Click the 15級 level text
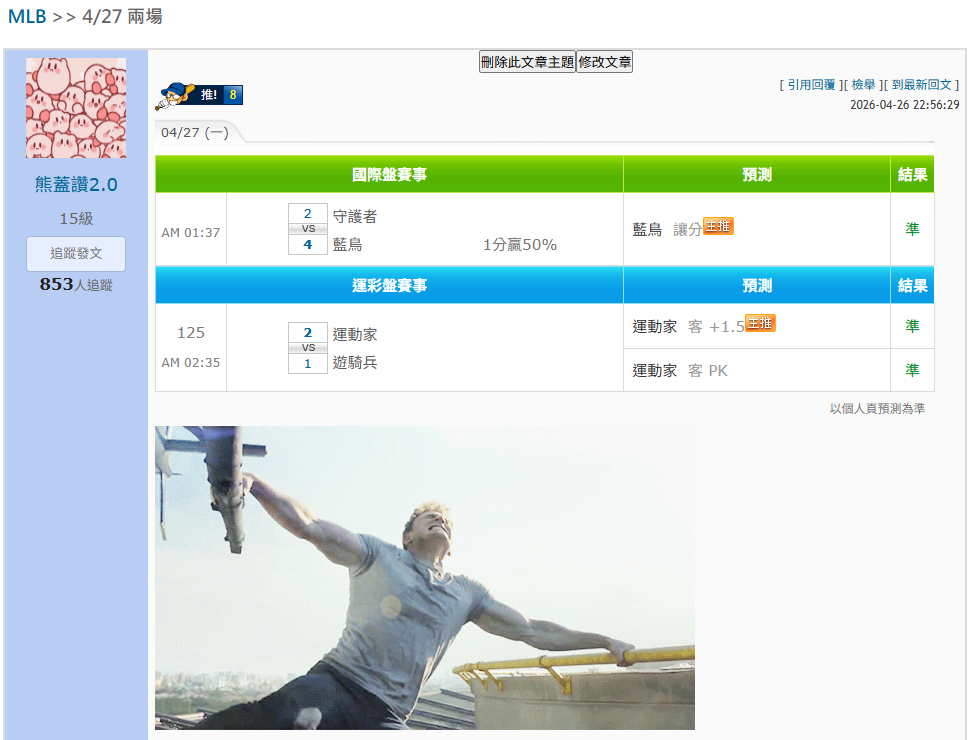 [x=76, y=218]
